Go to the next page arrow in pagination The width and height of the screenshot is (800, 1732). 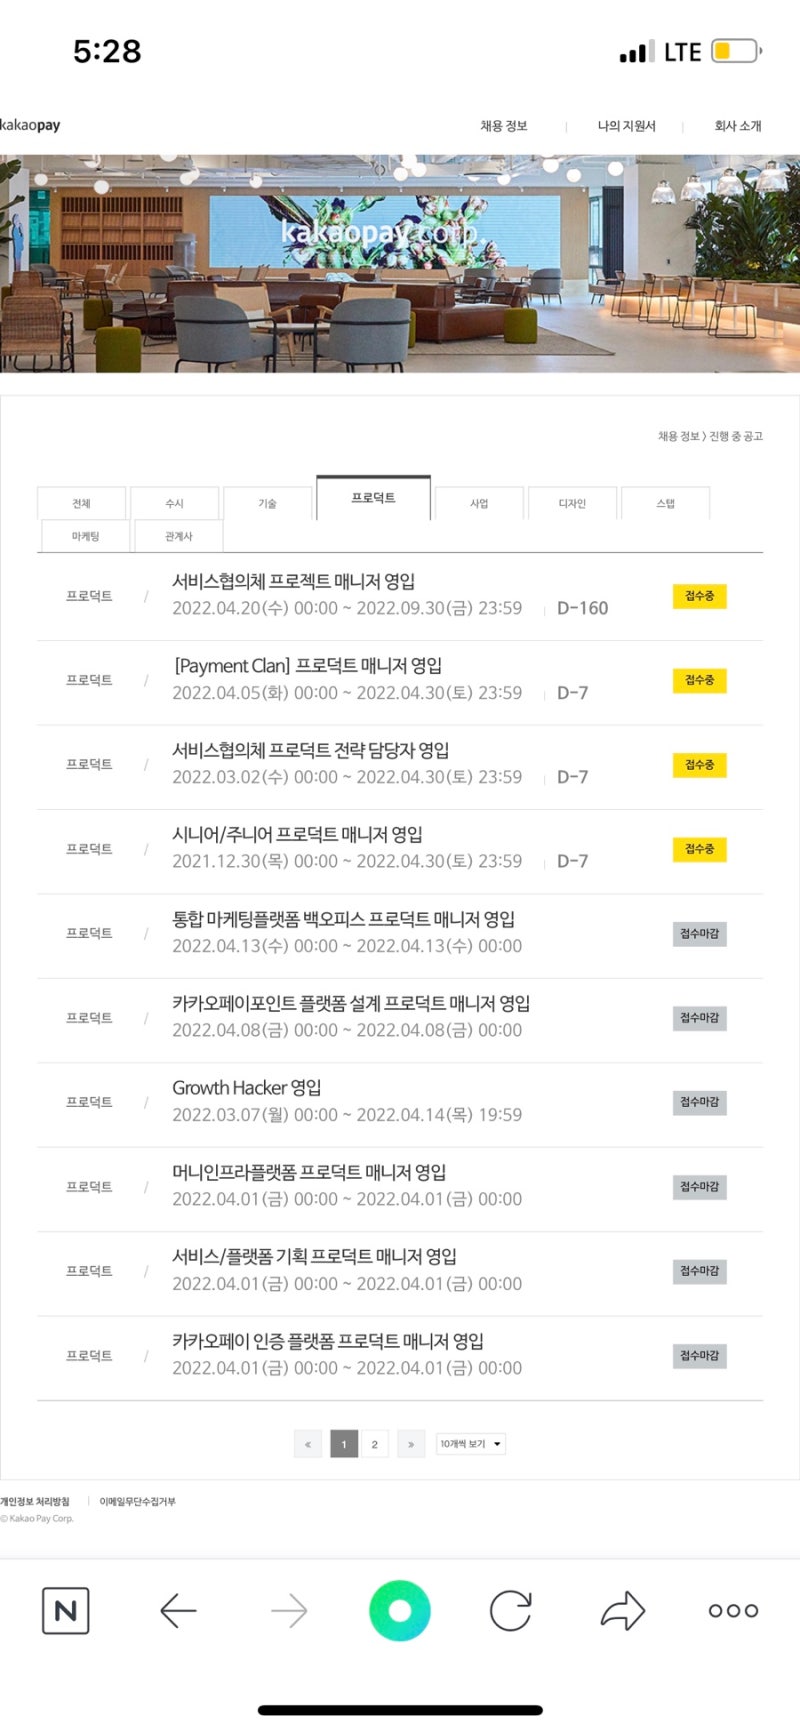coord(411,1444)
